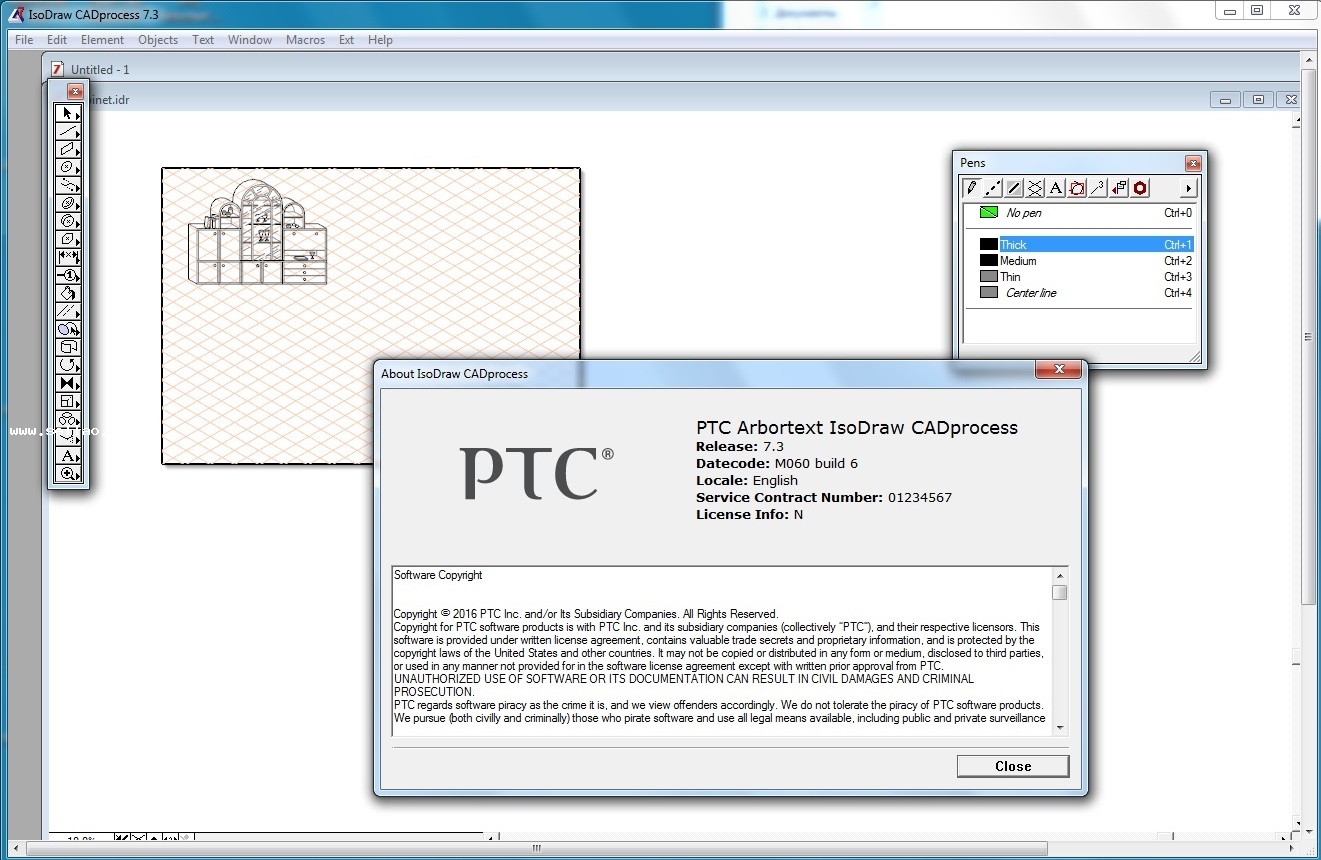Click the gray swatch beside Thin
Viewport: 1321px width, 860px height.
pyautogui.click(x=989, y=277)
